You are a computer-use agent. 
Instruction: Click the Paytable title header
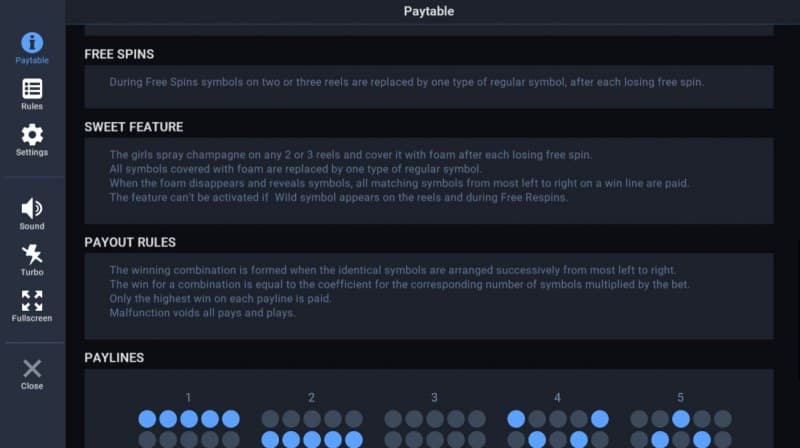[429, 12]
